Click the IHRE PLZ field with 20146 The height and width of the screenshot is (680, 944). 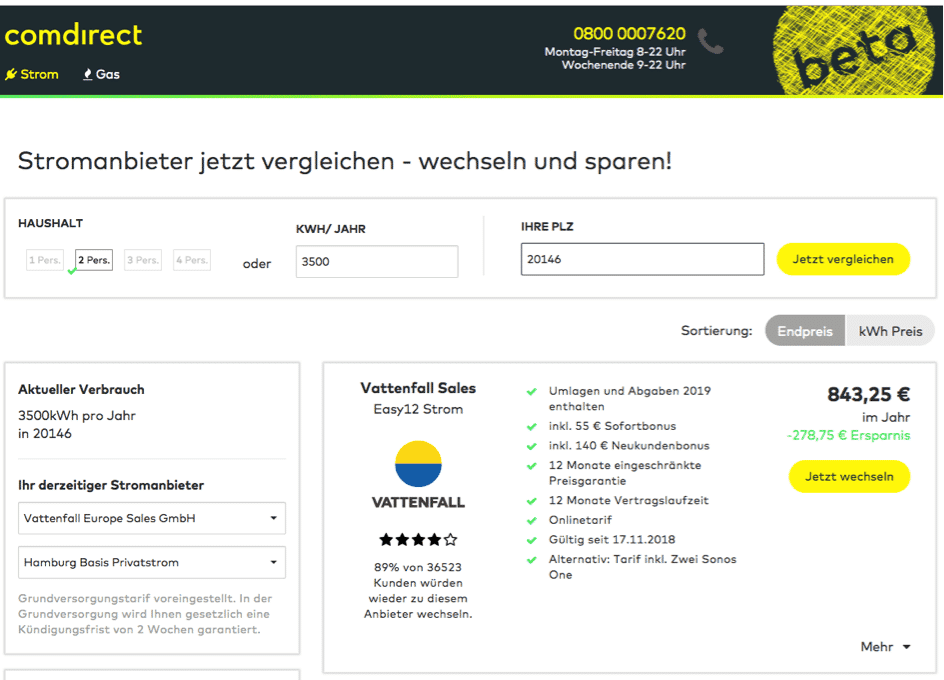pyautogui.click(x=642, y=259)
